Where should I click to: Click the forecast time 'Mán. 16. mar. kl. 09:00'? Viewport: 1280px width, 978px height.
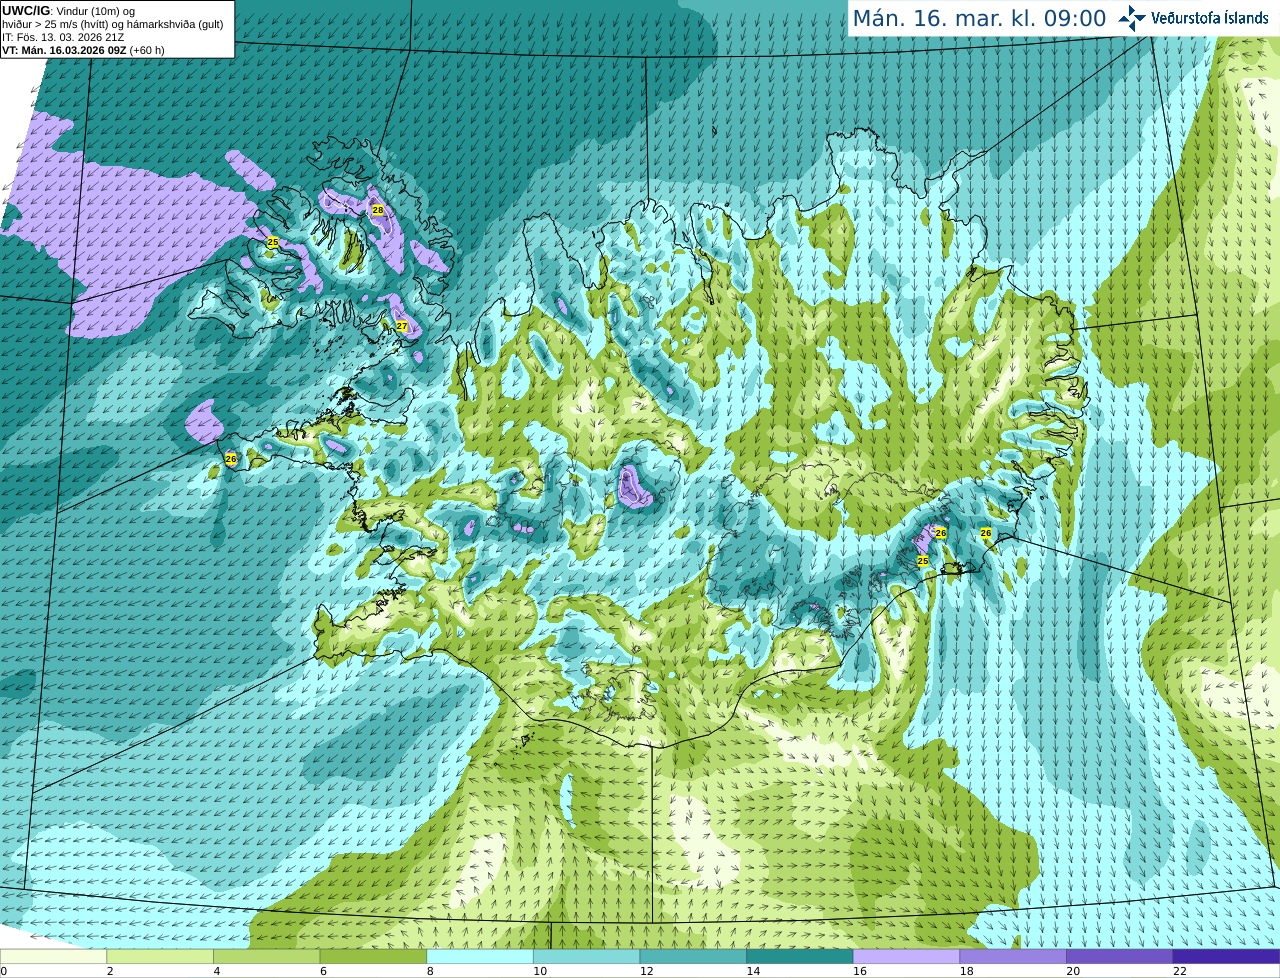pyautogui.click(x=979, y=19)
